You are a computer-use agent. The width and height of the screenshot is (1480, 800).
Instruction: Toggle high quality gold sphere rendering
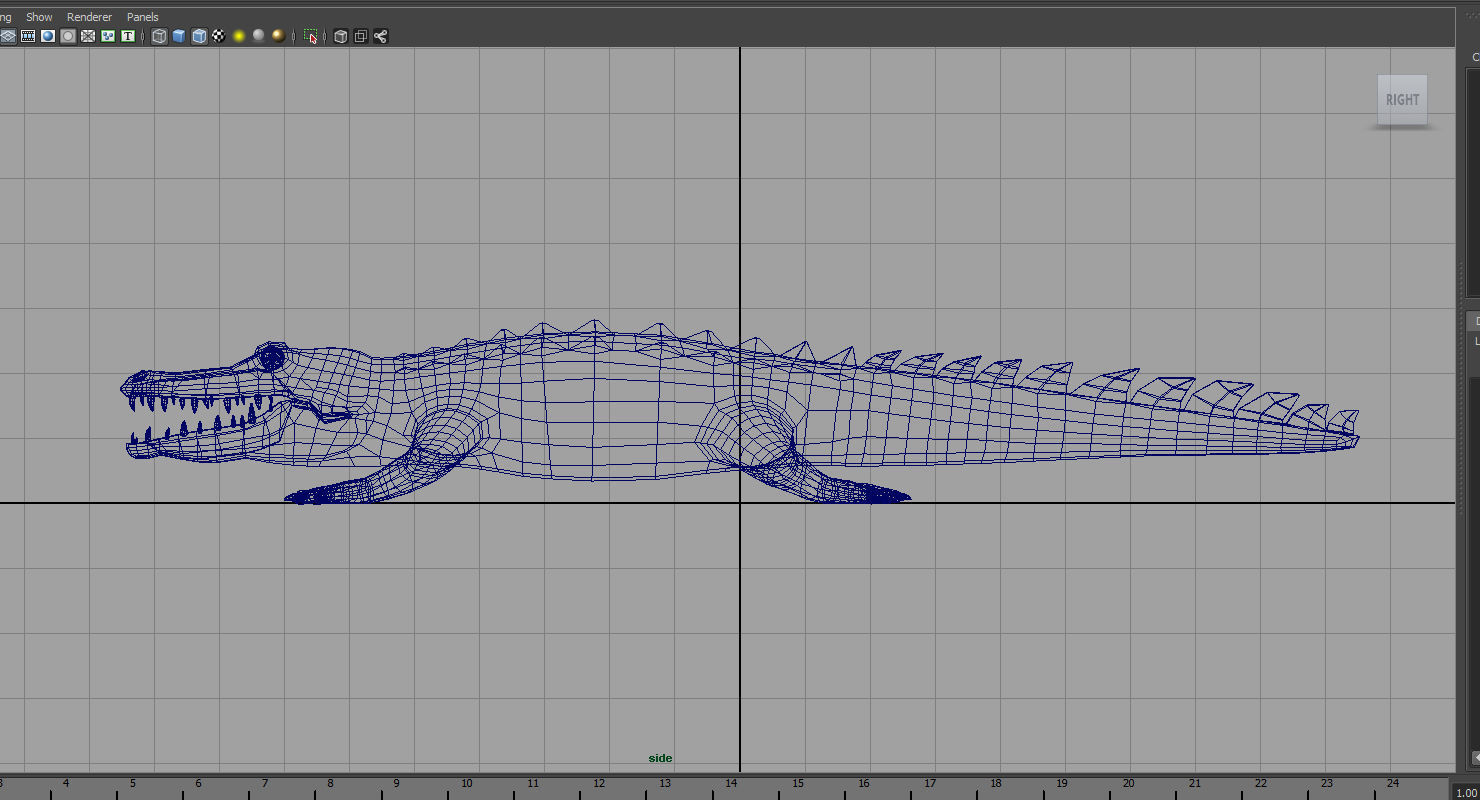pos(279,36)
